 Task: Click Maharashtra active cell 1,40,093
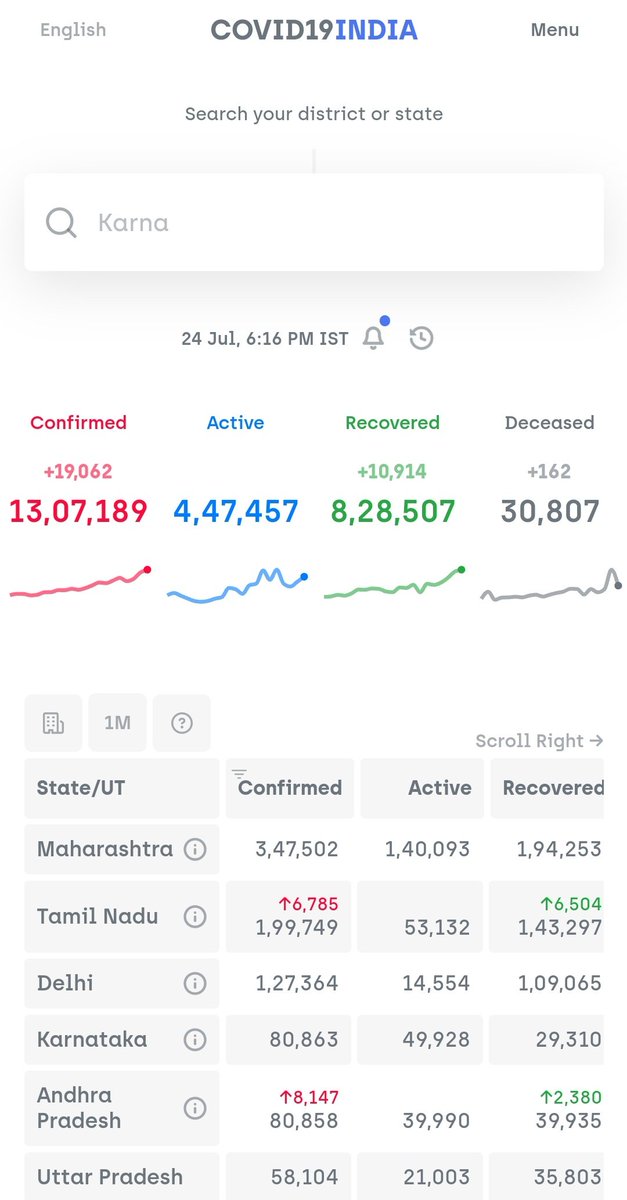421,850
